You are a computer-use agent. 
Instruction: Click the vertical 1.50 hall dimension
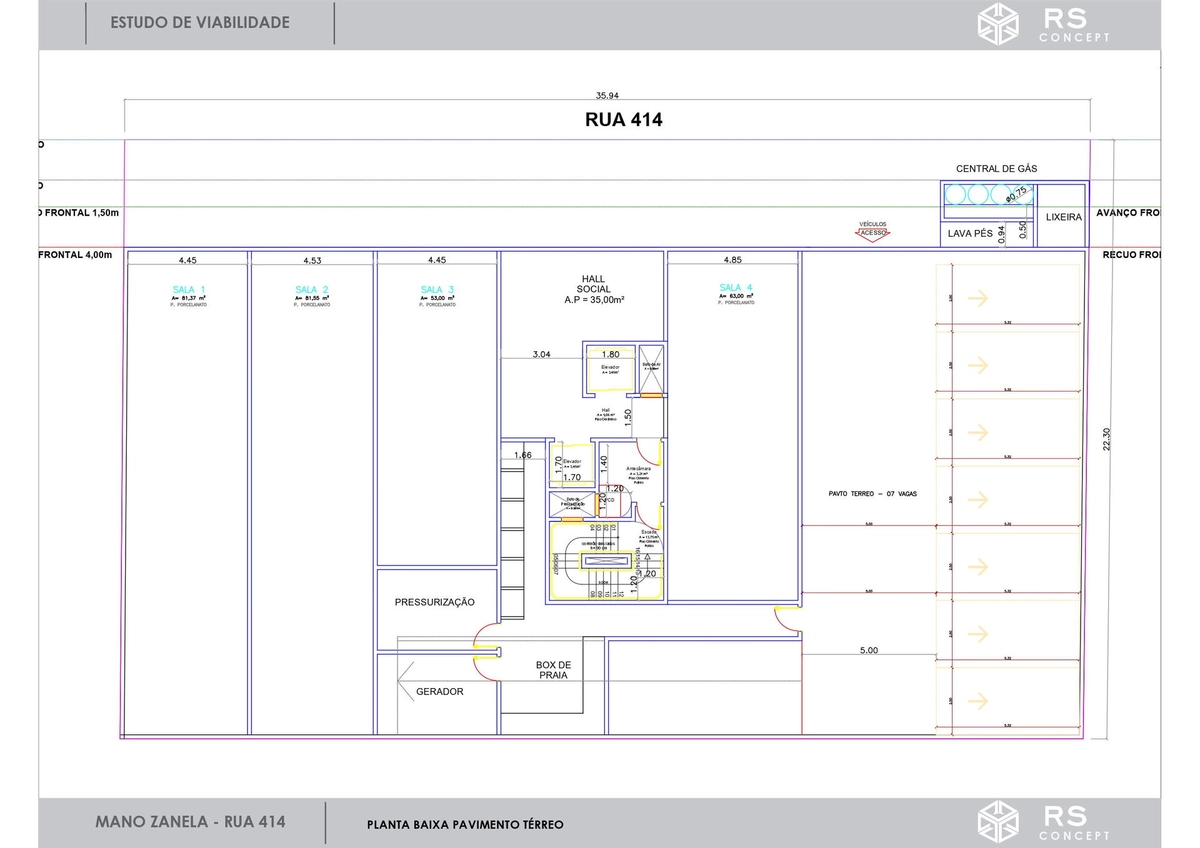[x=628, y=418]
